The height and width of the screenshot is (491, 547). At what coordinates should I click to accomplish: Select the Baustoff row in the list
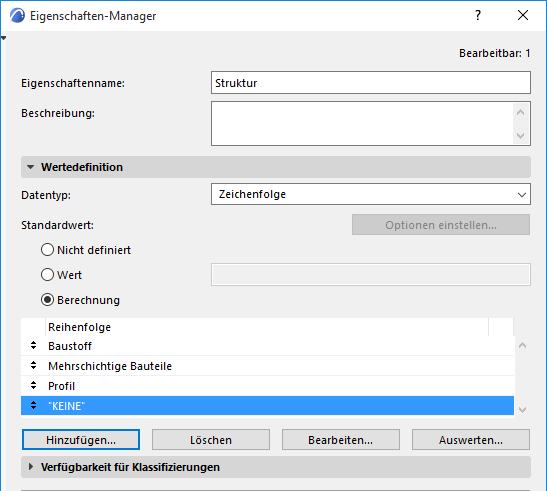pyautogui.click(x=268, y=346)
